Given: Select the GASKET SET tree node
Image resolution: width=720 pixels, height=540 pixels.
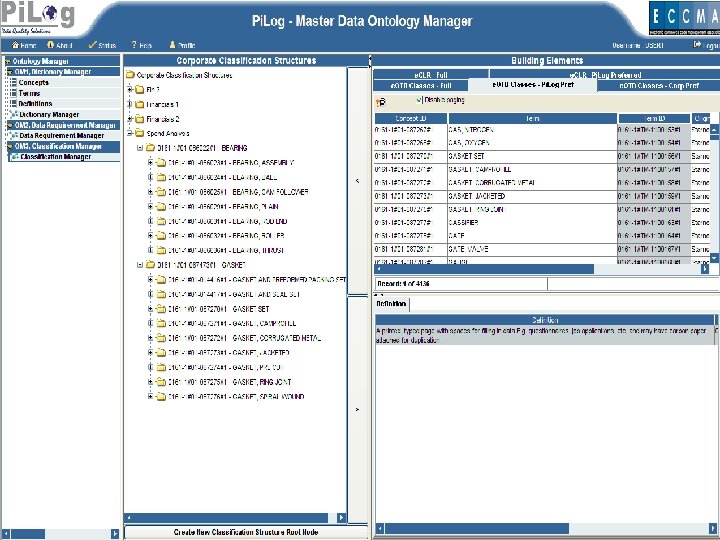Looking at the screenshot, I should point(219,309).
